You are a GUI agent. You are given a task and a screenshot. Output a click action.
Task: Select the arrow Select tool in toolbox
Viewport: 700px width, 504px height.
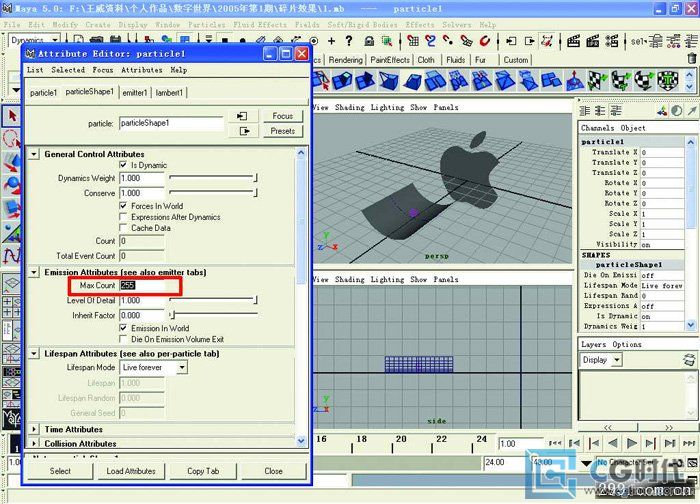pyautogui.click(x=12, y=116)
